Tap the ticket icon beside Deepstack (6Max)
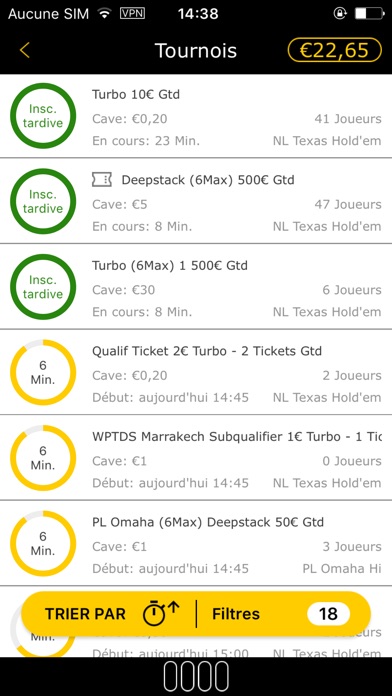The image size is (392, 696). [102, 180]
